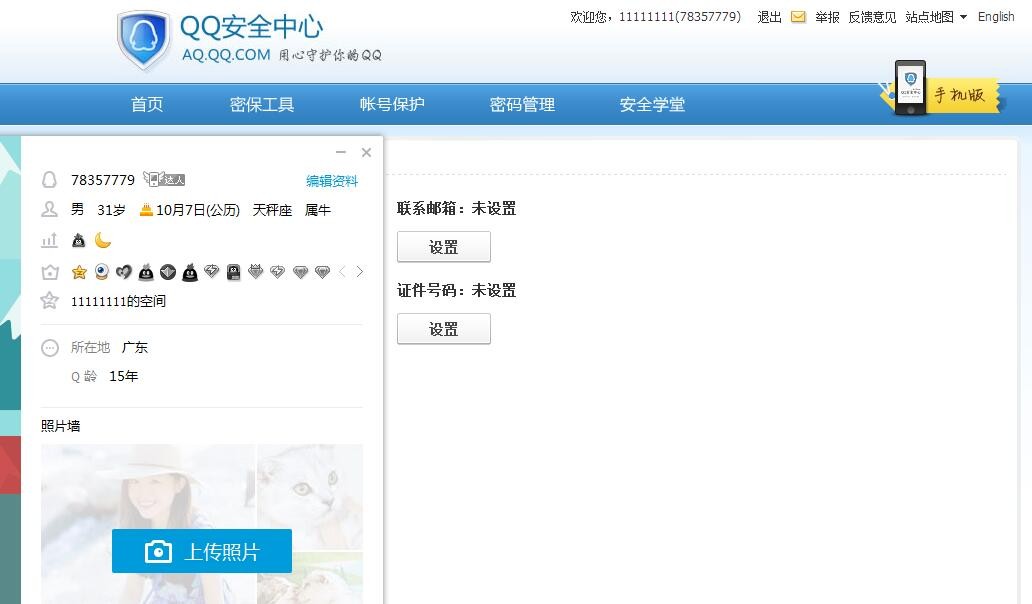Screen dimensions: 1032x604
Task: Click the crown outline icon before badges
Action: click(x=50, y=272)
